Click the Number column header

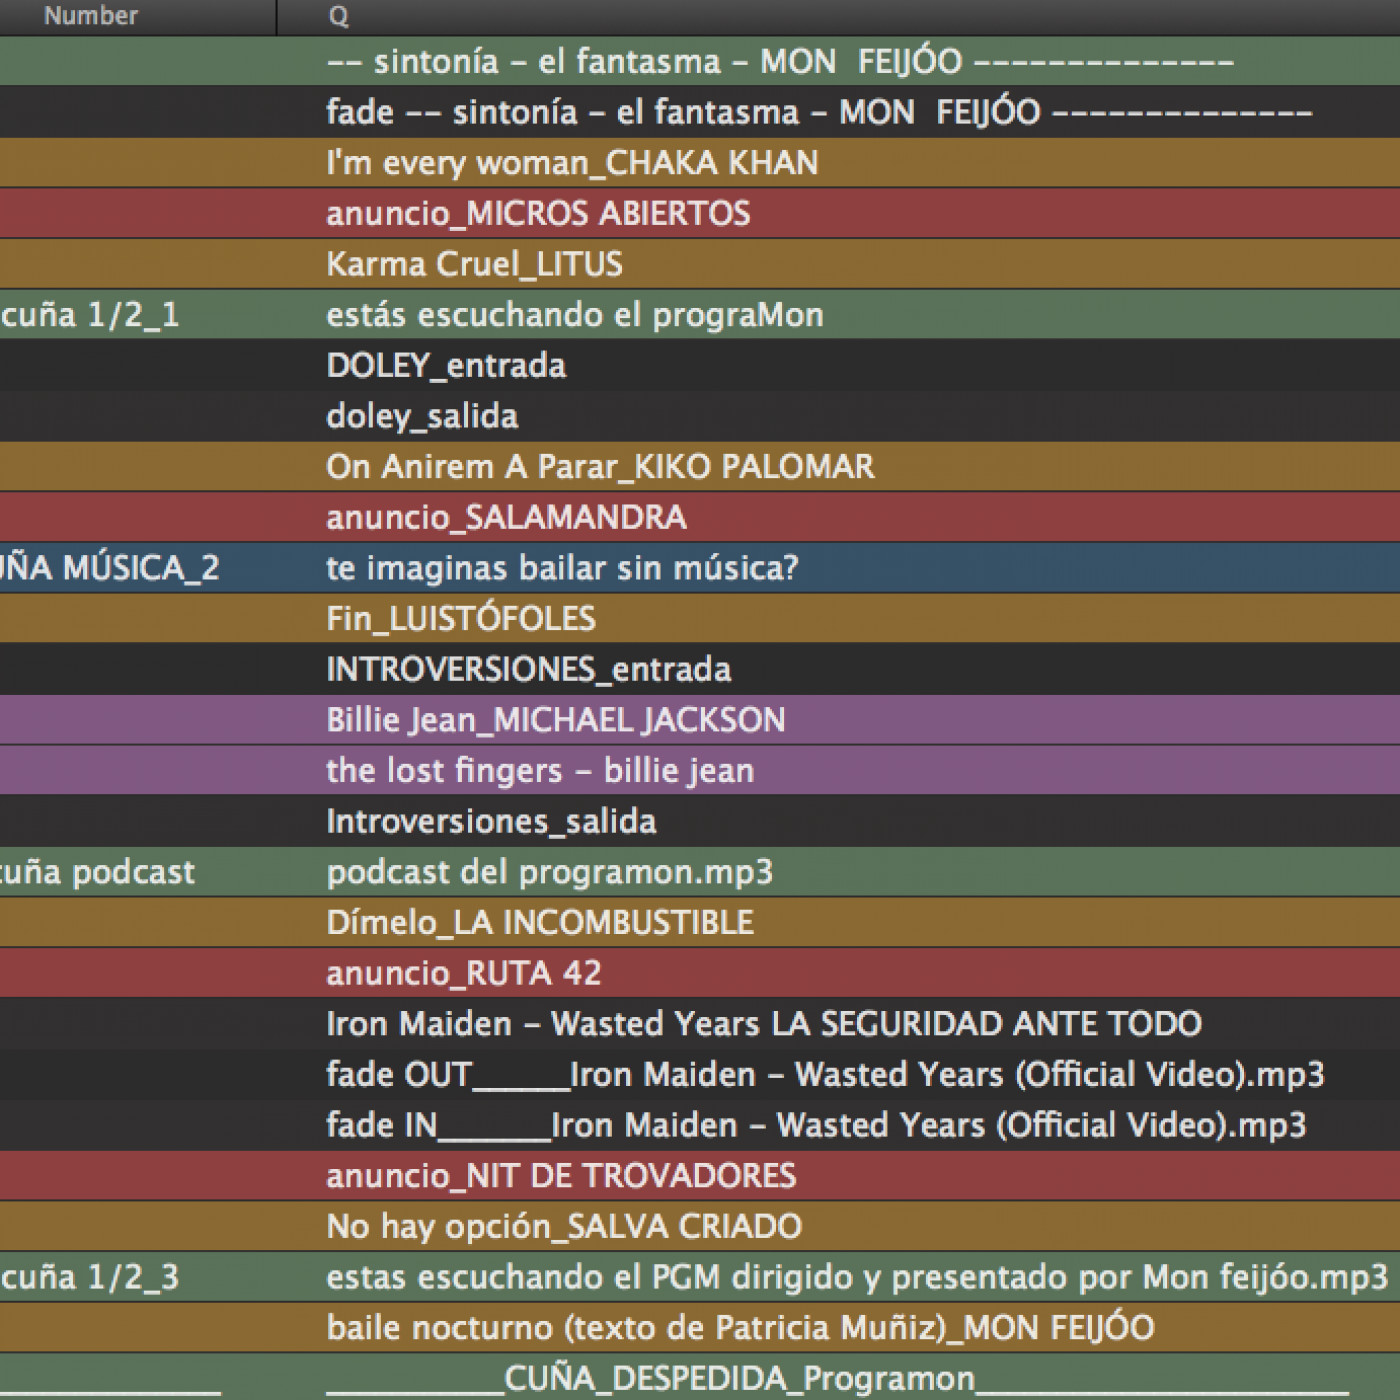pyautogui.click(x=92, y=16)
